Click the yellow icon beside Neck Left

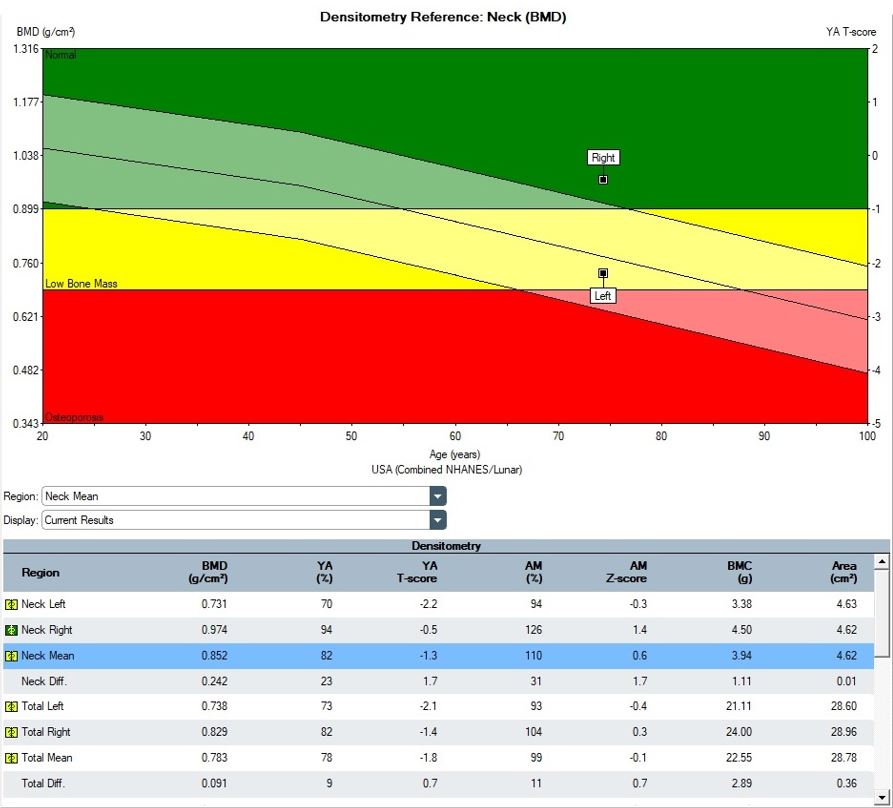pyautogui.click(x=11, y=604)
